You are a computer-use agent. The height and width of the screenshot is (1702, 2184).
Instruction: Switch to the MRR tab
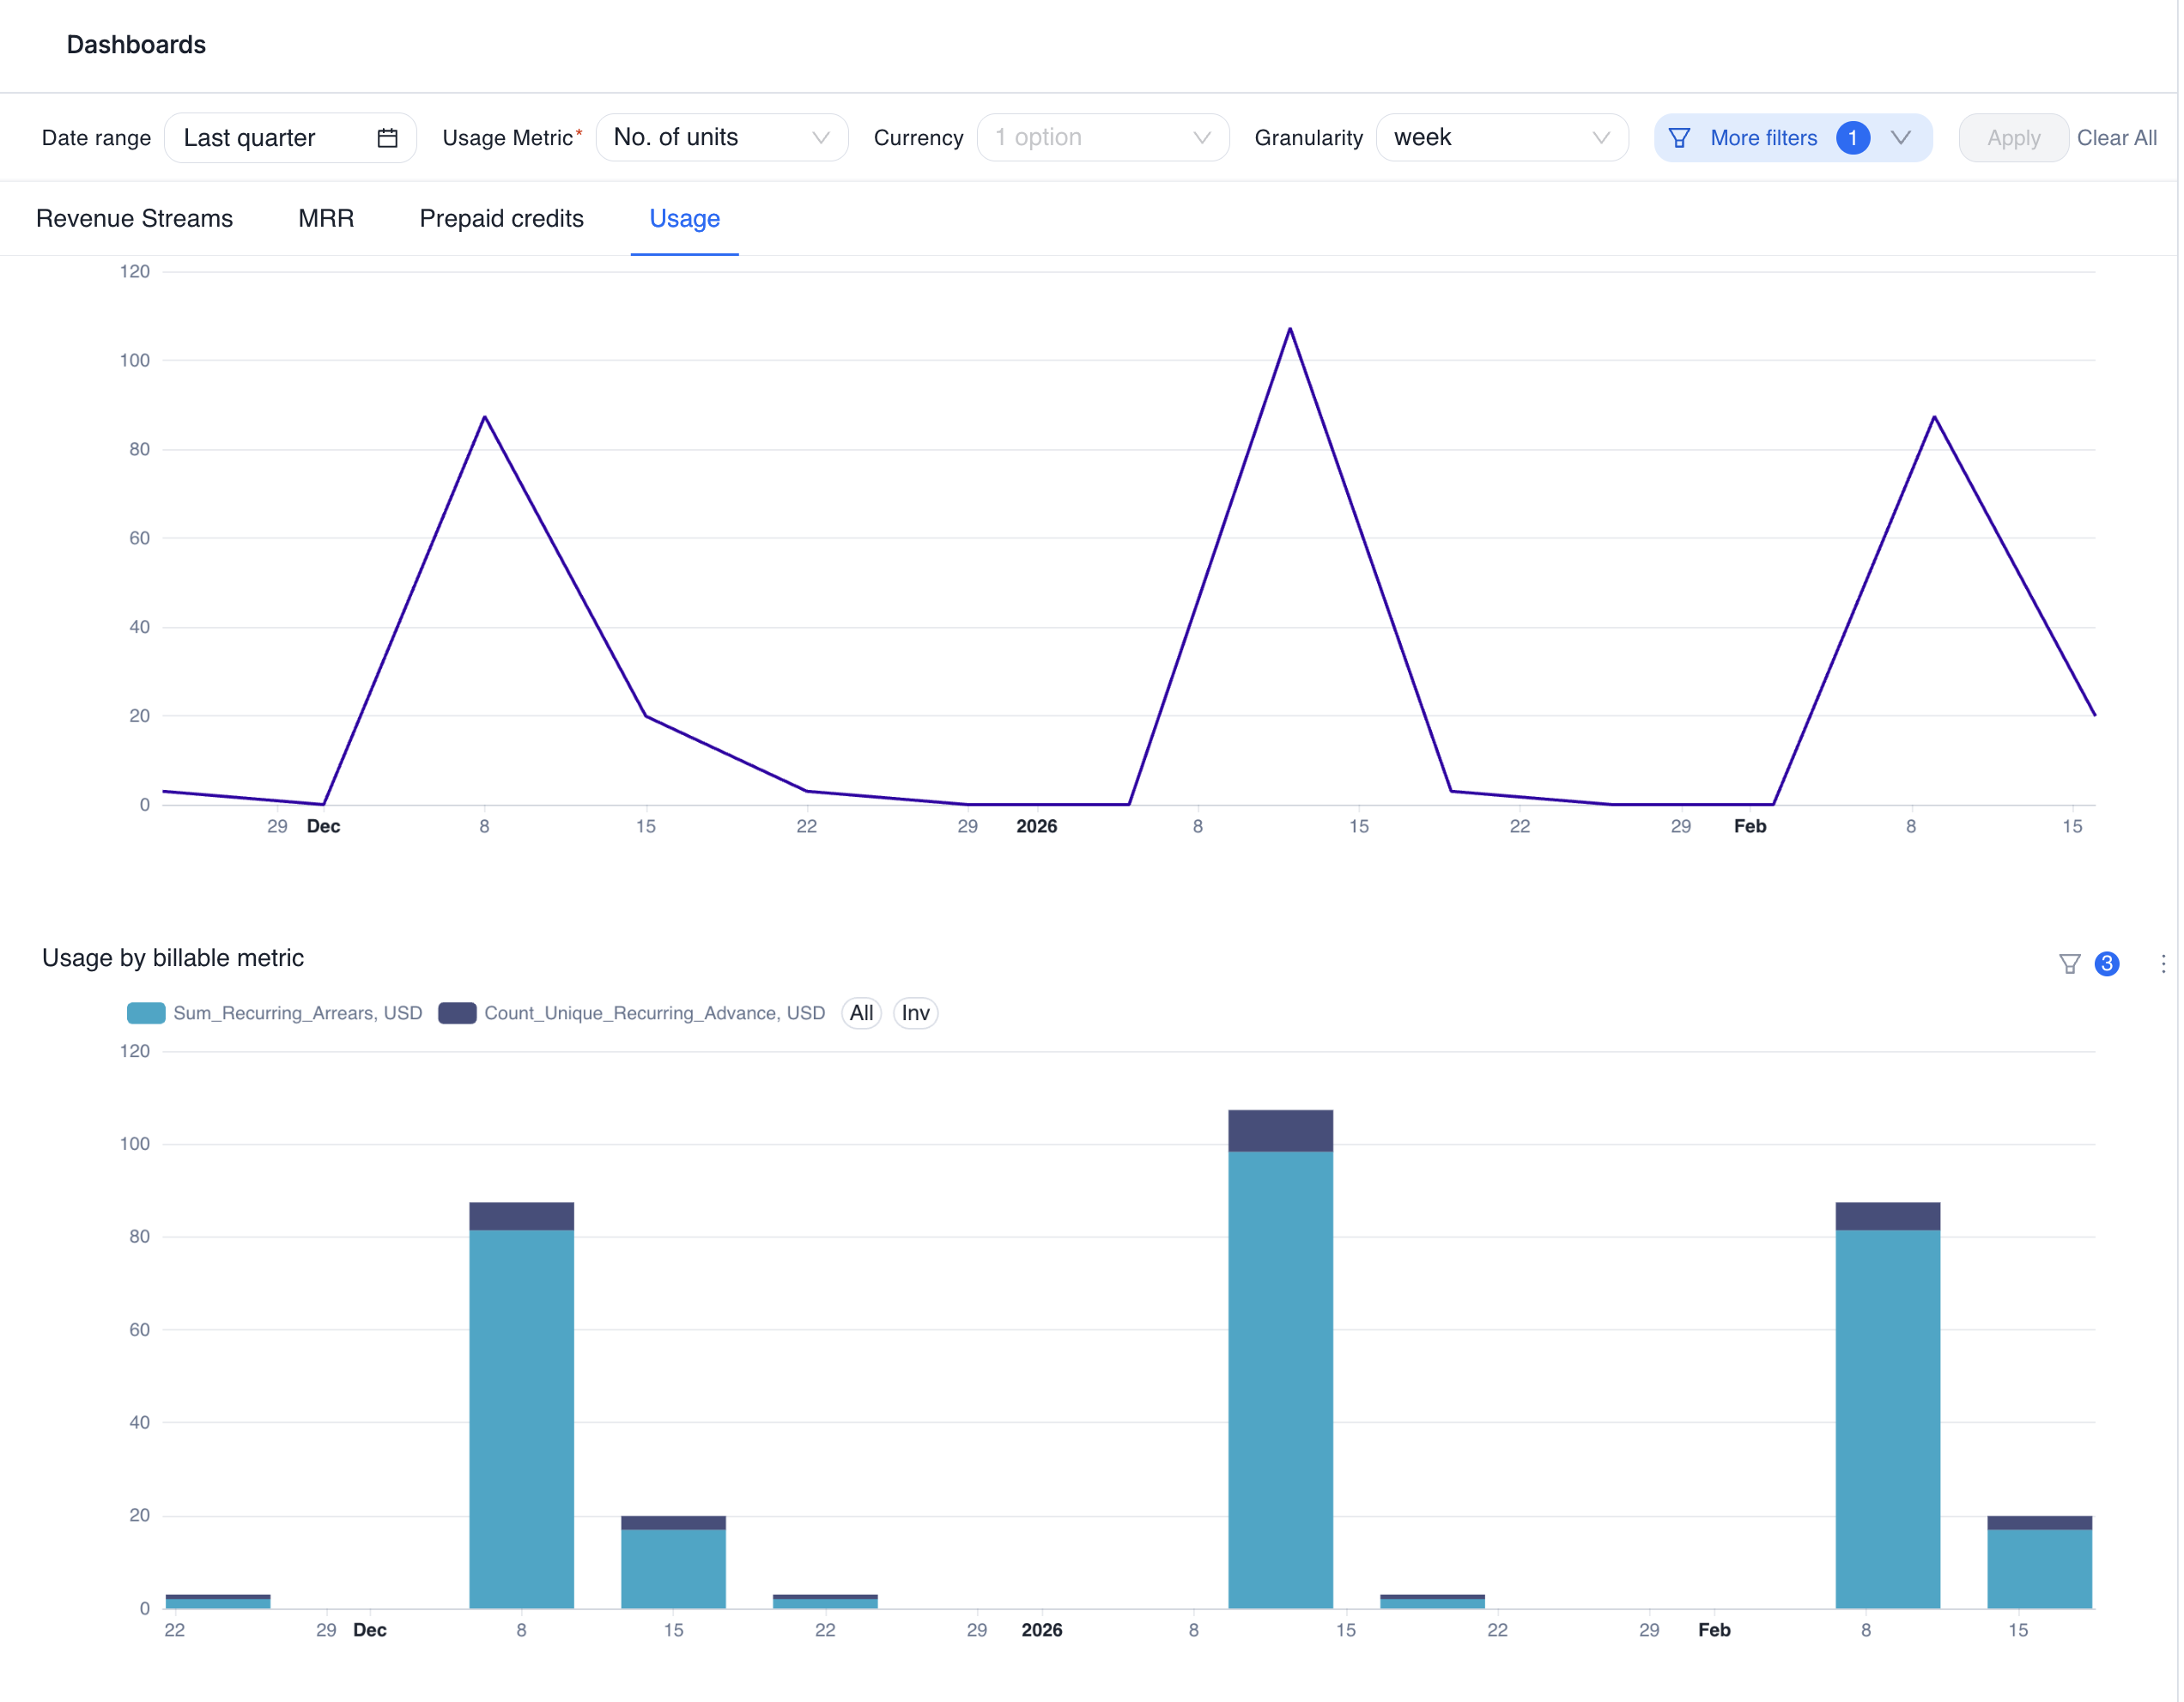326,218
